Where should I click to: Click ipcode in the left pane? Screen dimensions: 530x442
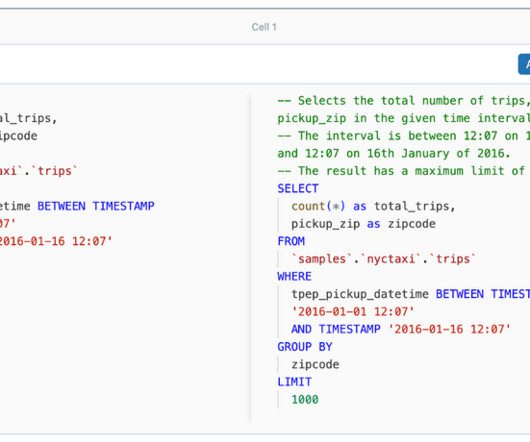[19, 136]
